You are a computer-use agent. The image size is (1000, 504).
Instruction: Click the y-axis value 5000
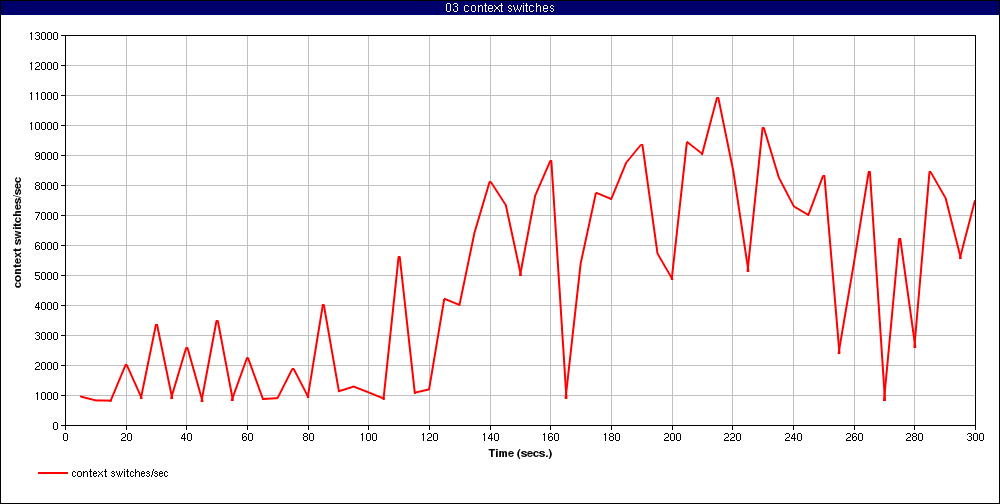(47, 276)
